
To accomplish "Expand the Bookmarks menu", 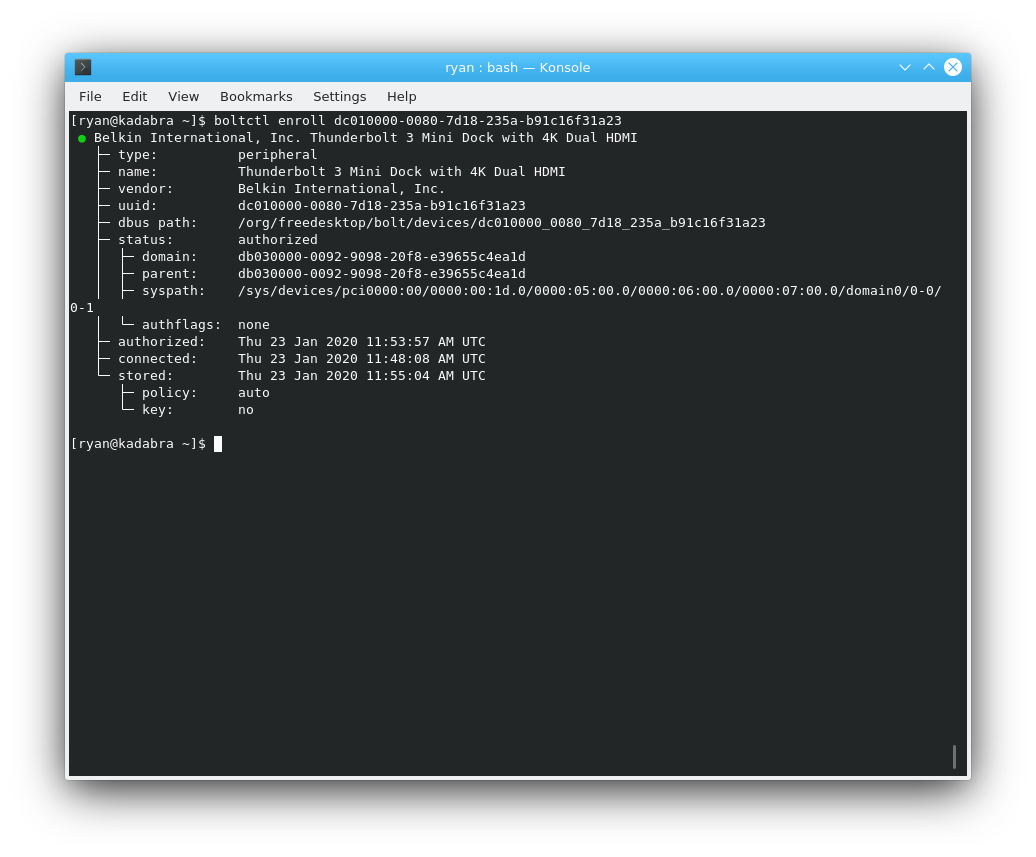I will 256,96.
